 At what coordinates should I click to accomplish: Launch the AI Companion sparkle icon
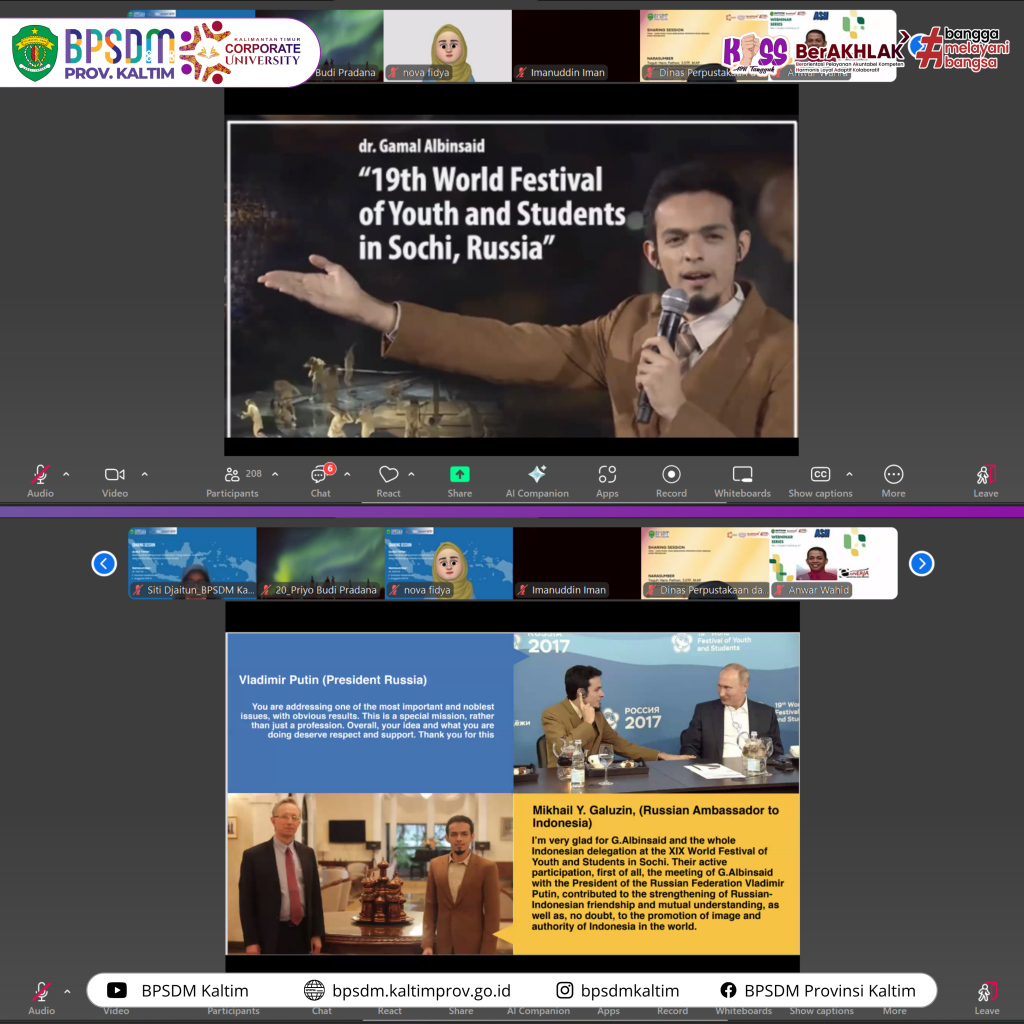coord(537,481)
